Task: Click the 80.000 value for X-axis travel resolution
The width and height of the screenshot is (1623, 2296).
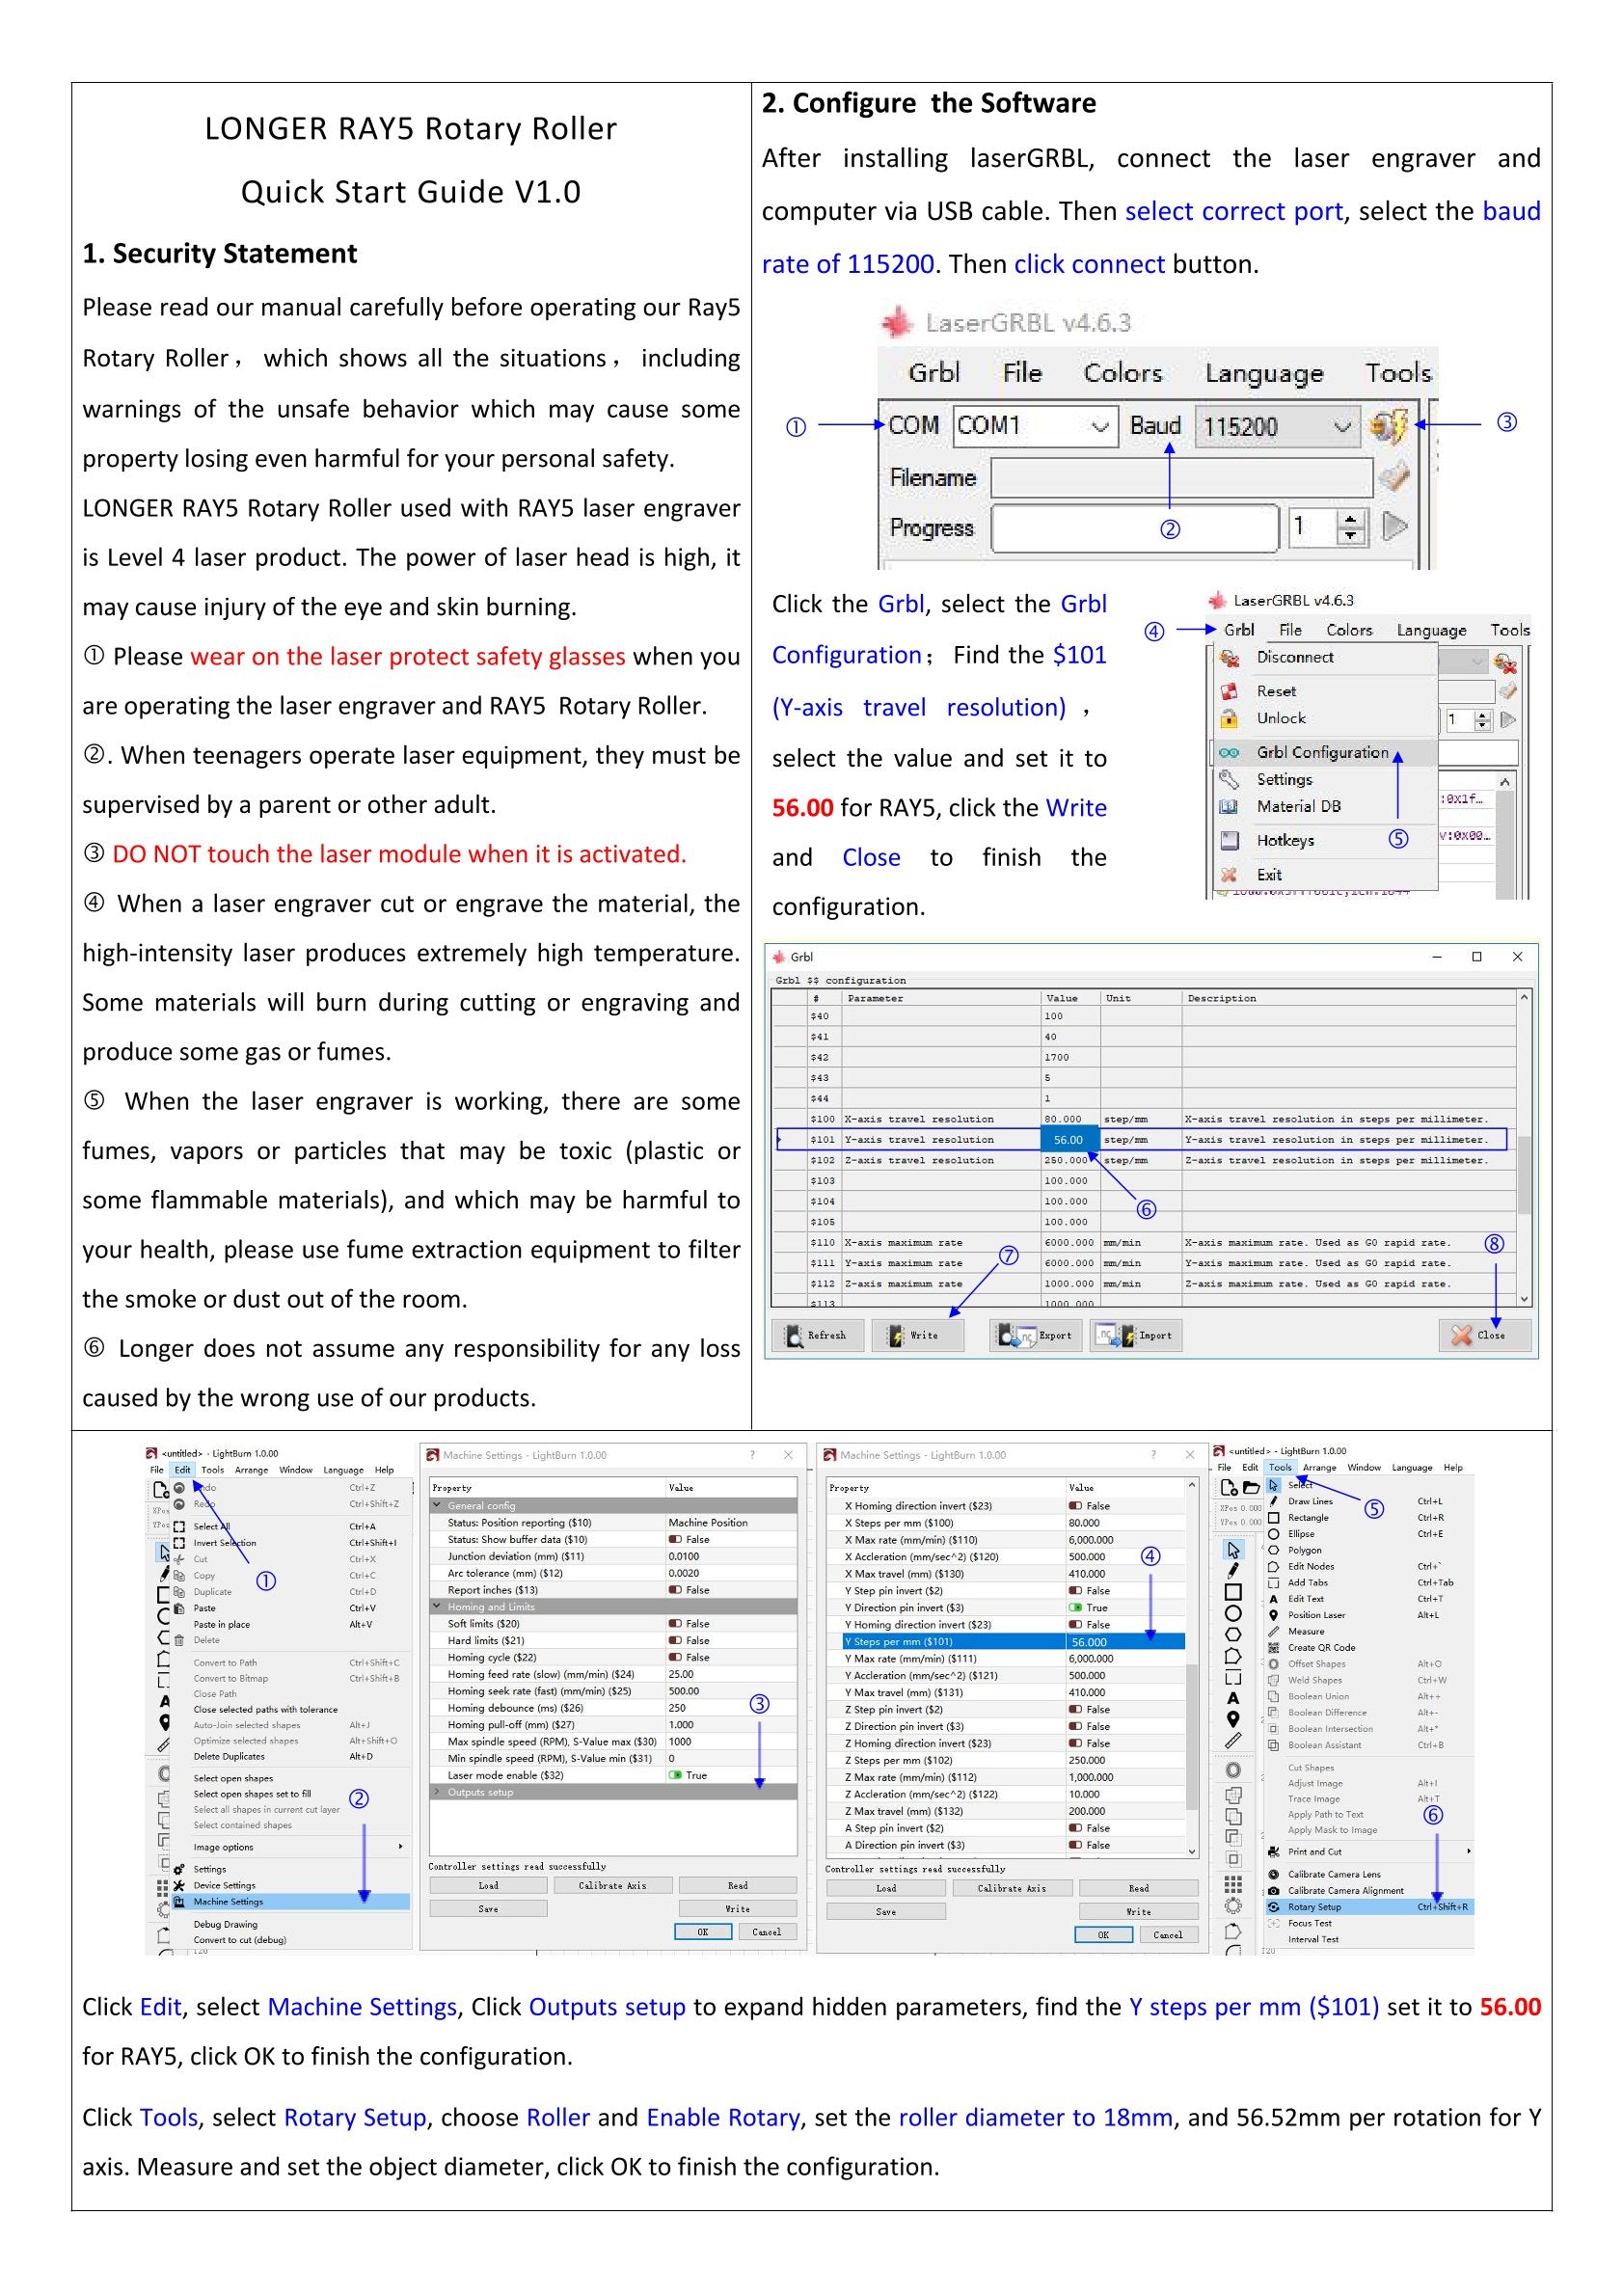Action: click(1063, 1119)
